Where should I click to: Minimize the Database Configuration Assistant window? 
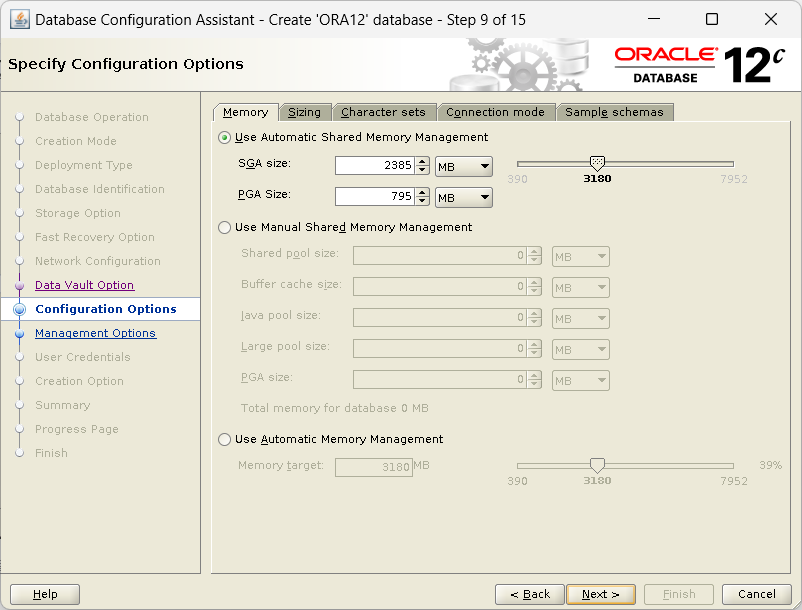pyautogui.click(x=654, y=19)
